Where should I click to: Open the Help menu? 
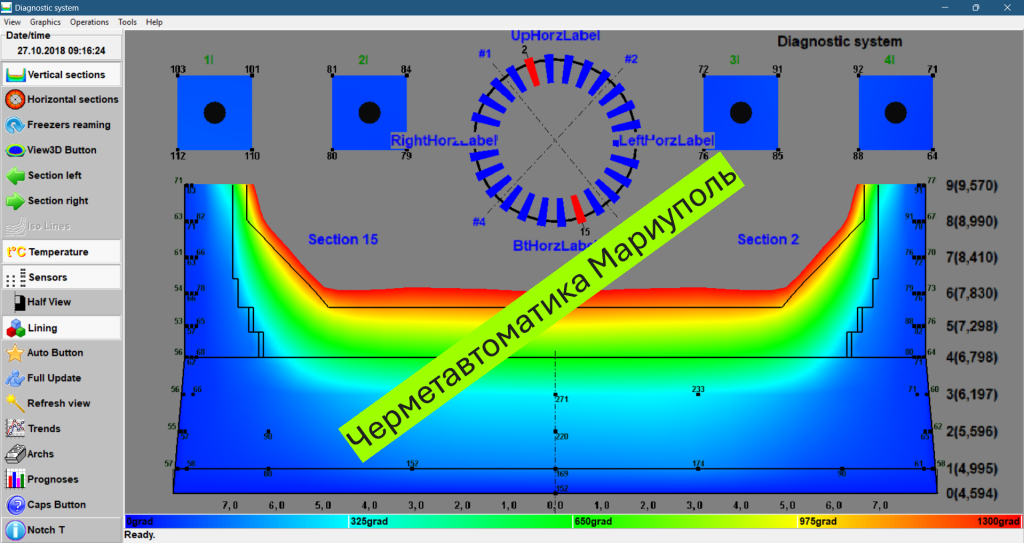point(154,22)
